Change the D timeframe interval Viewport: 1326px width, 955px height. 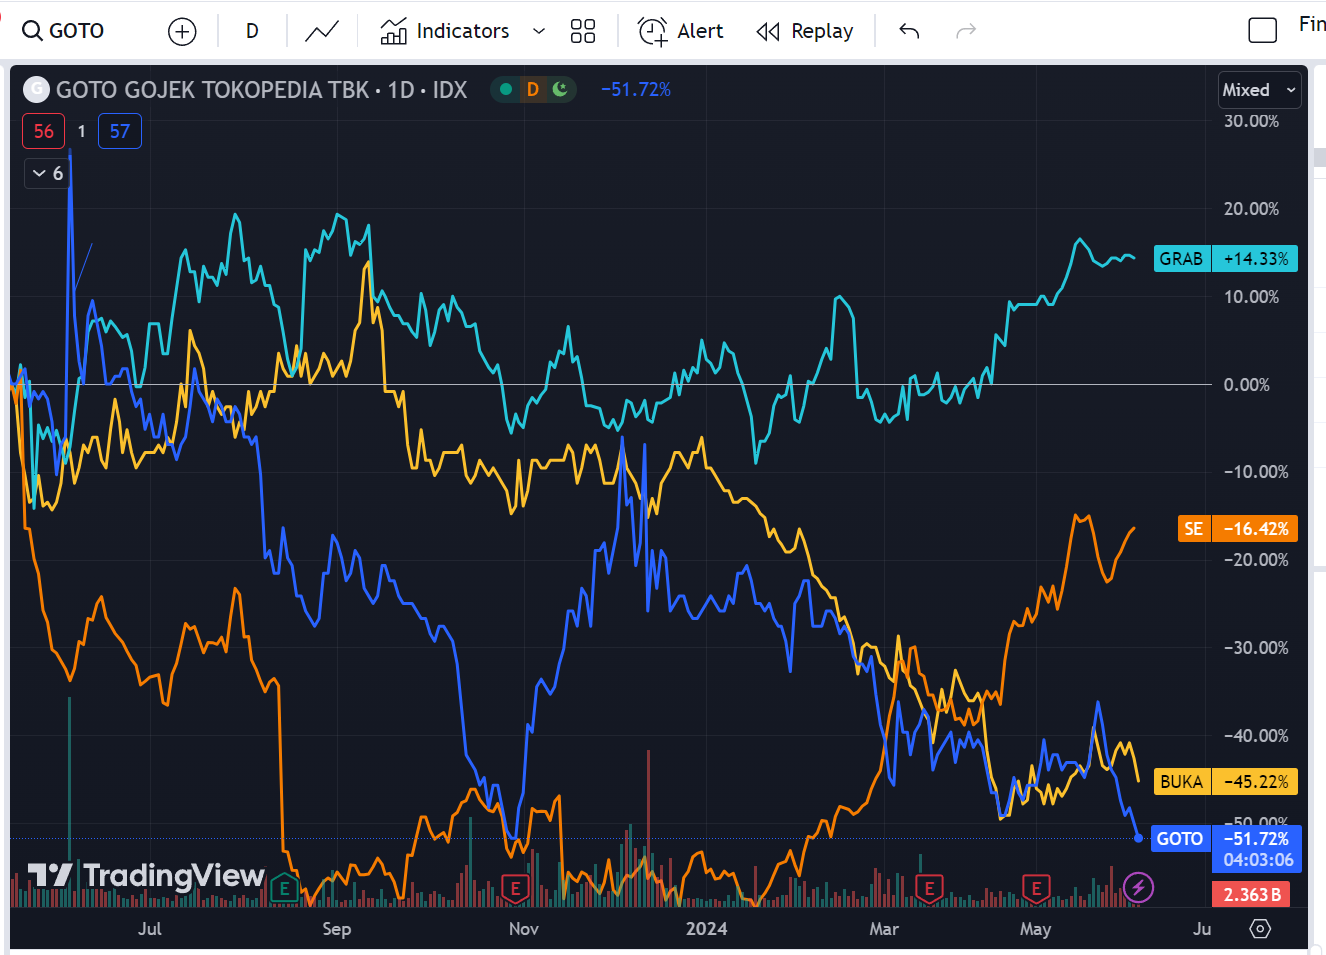tap(252, 31)
